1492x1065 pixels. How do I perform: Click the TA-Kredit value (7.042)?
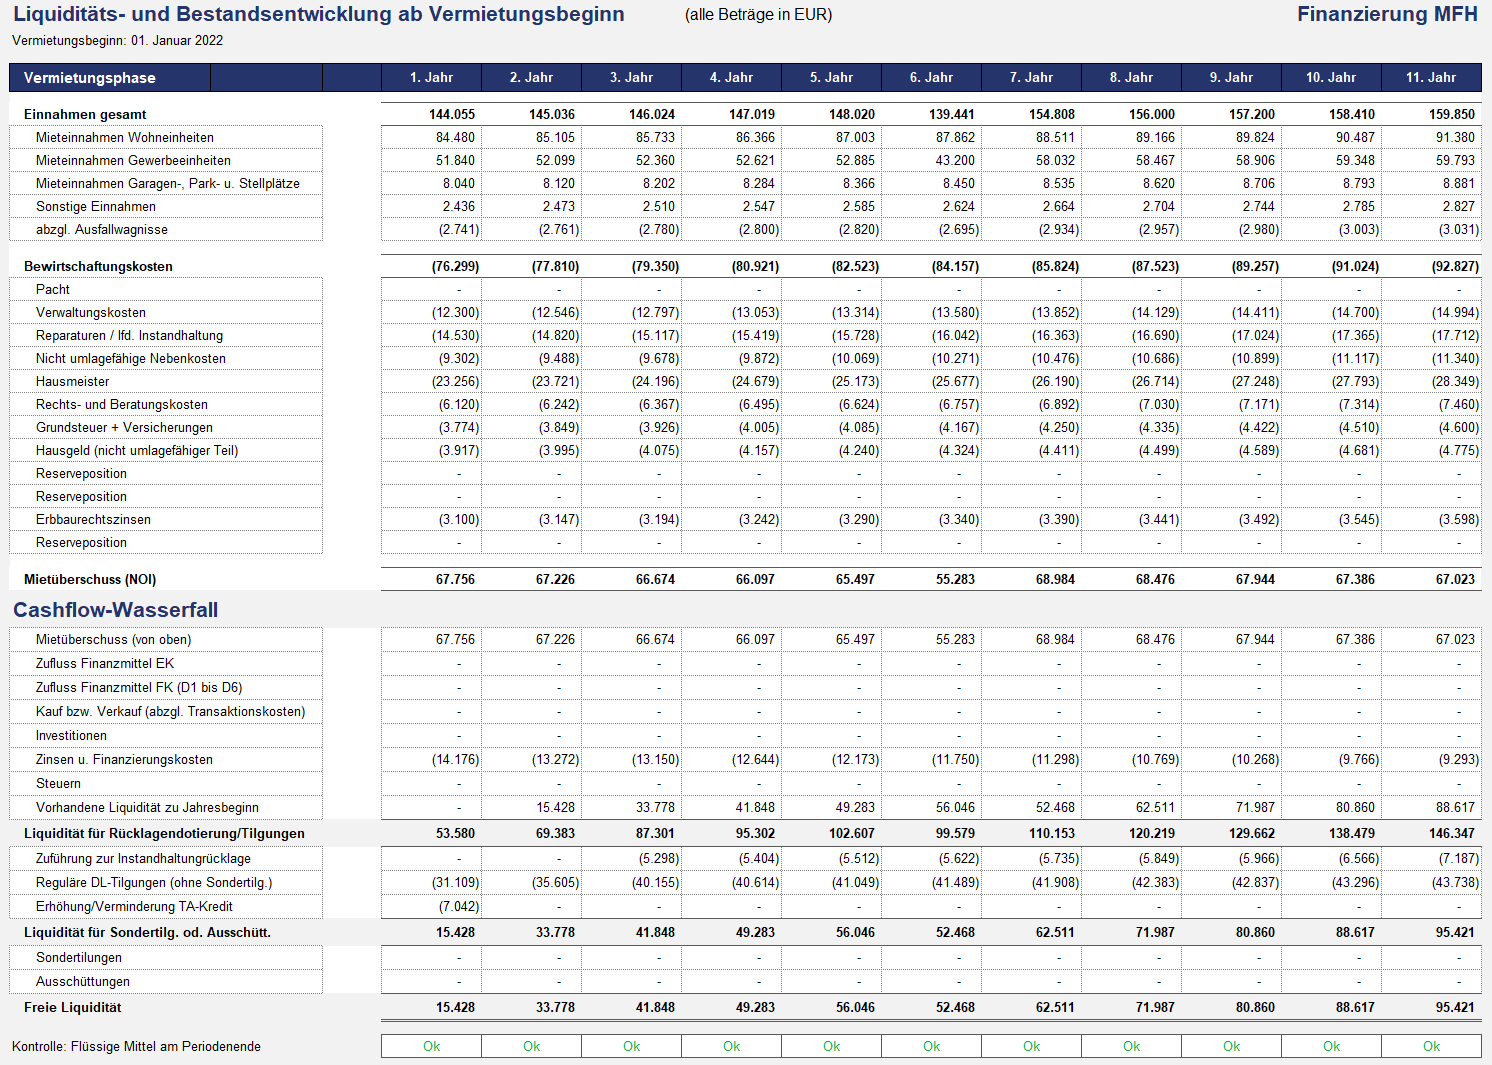point(458,907)
